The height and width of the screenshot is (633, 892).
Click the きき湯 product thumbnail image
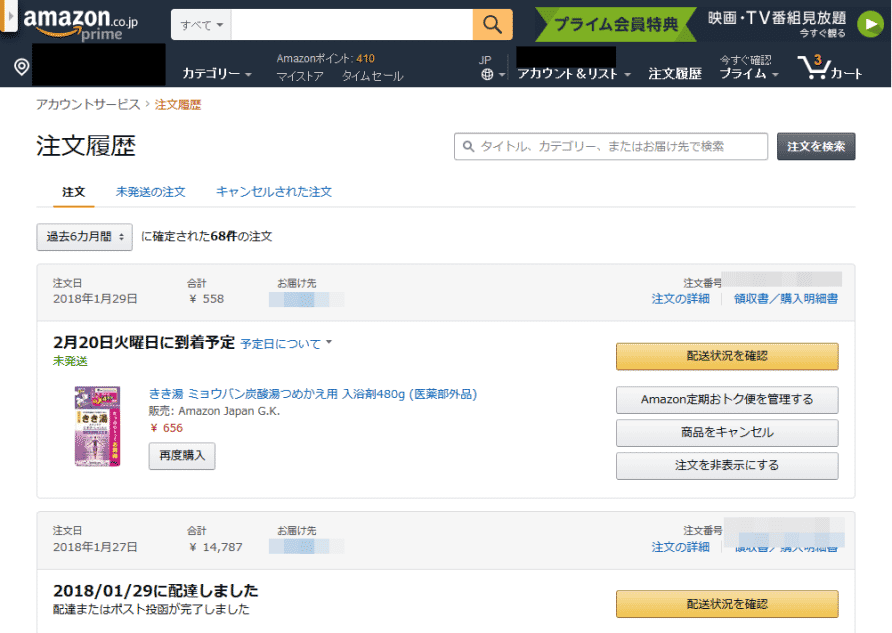click(x=97, y=426)
